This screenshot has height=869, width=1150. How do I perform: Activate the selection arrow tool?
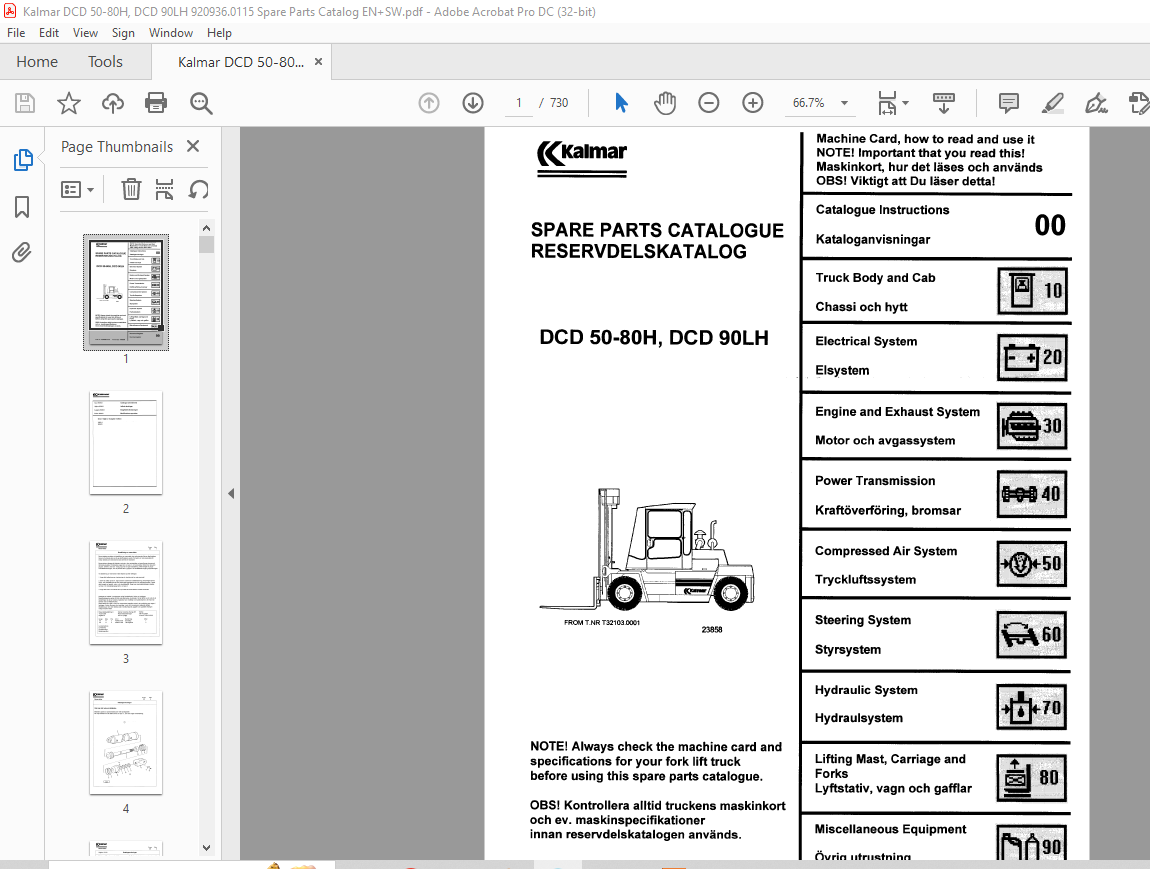coord(621,103)
